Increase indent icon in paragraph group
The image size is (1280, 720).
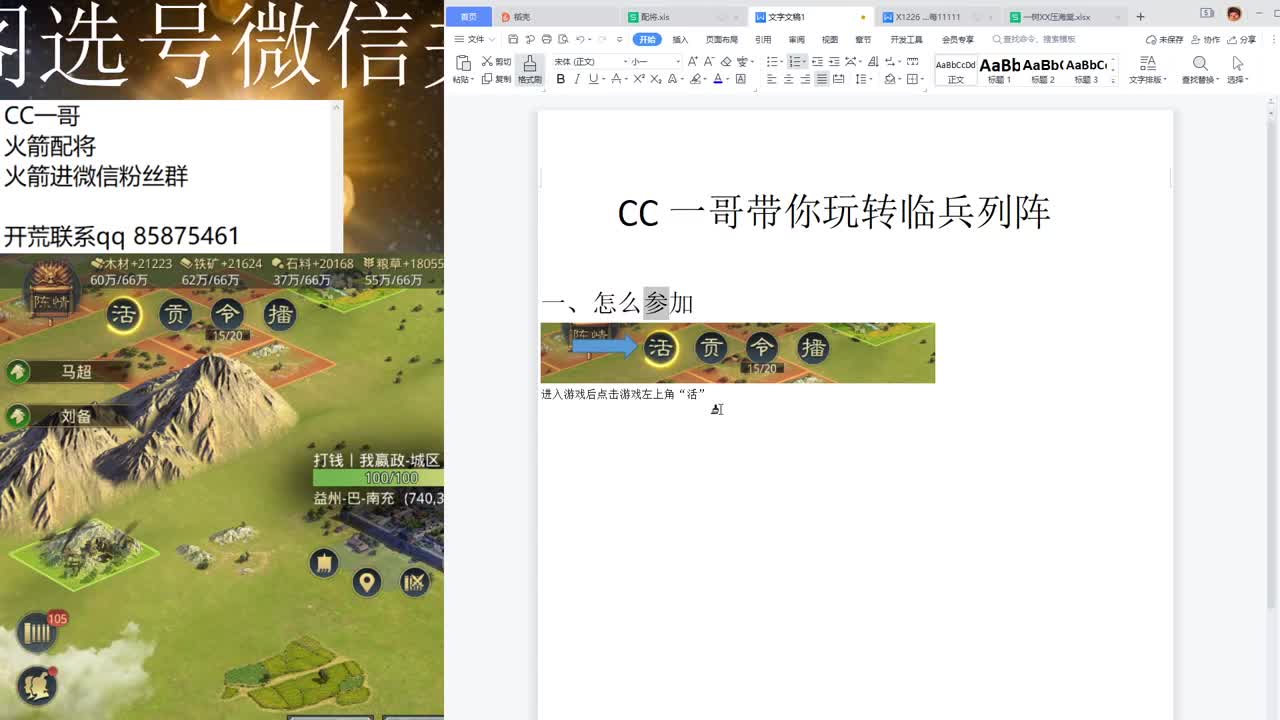point(834,61)
